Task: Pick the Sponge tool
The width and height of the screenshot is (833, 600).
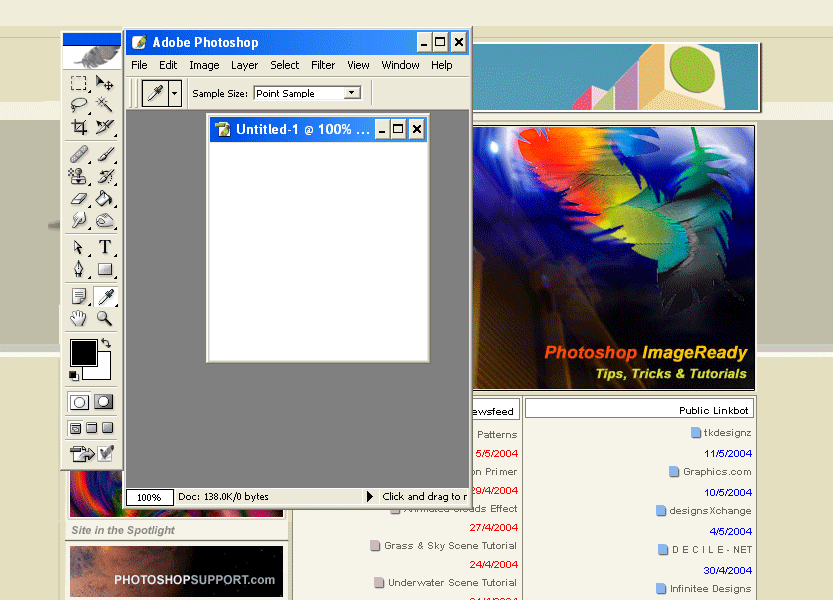Action: 104,220
